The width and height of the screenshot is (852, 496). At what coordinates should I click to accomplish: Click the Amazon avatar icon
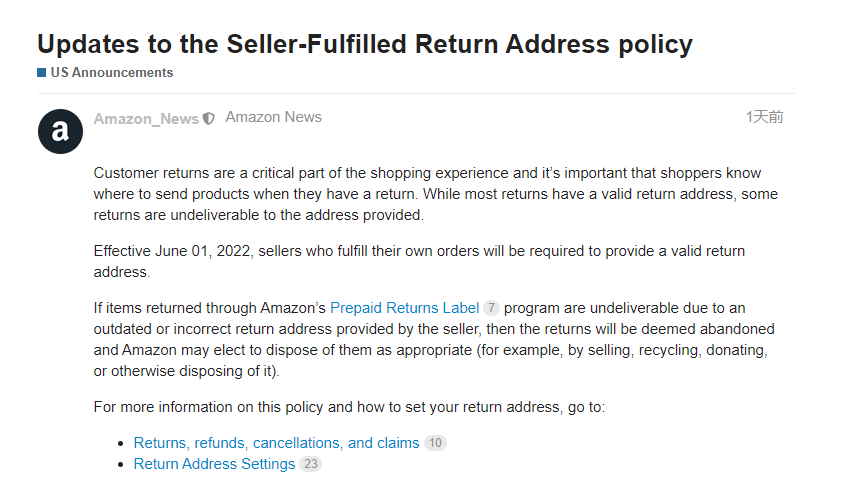click(x=59, y=131)
